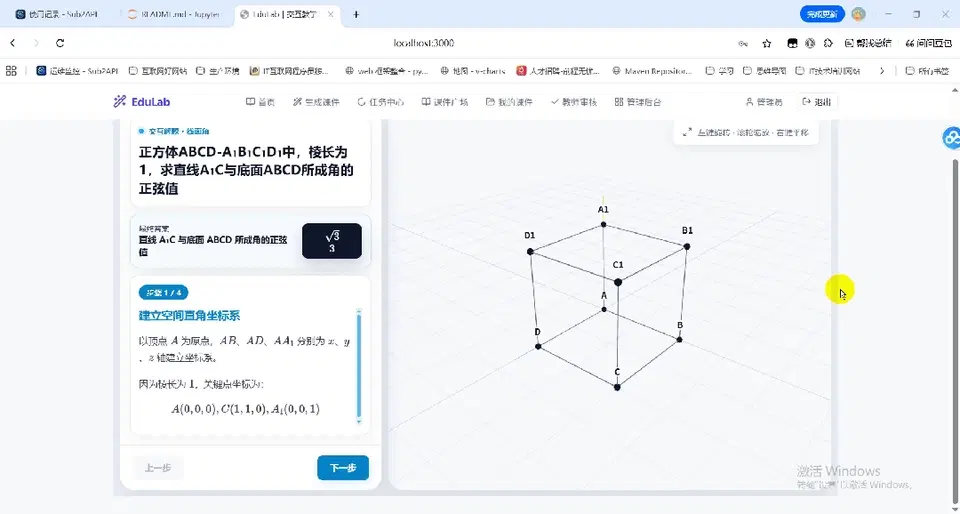The height and width of the screenshot is (514, 960).
Task: Open the web bookmark with globe icon
Action: pyautogui.click(x=386, y=71)
